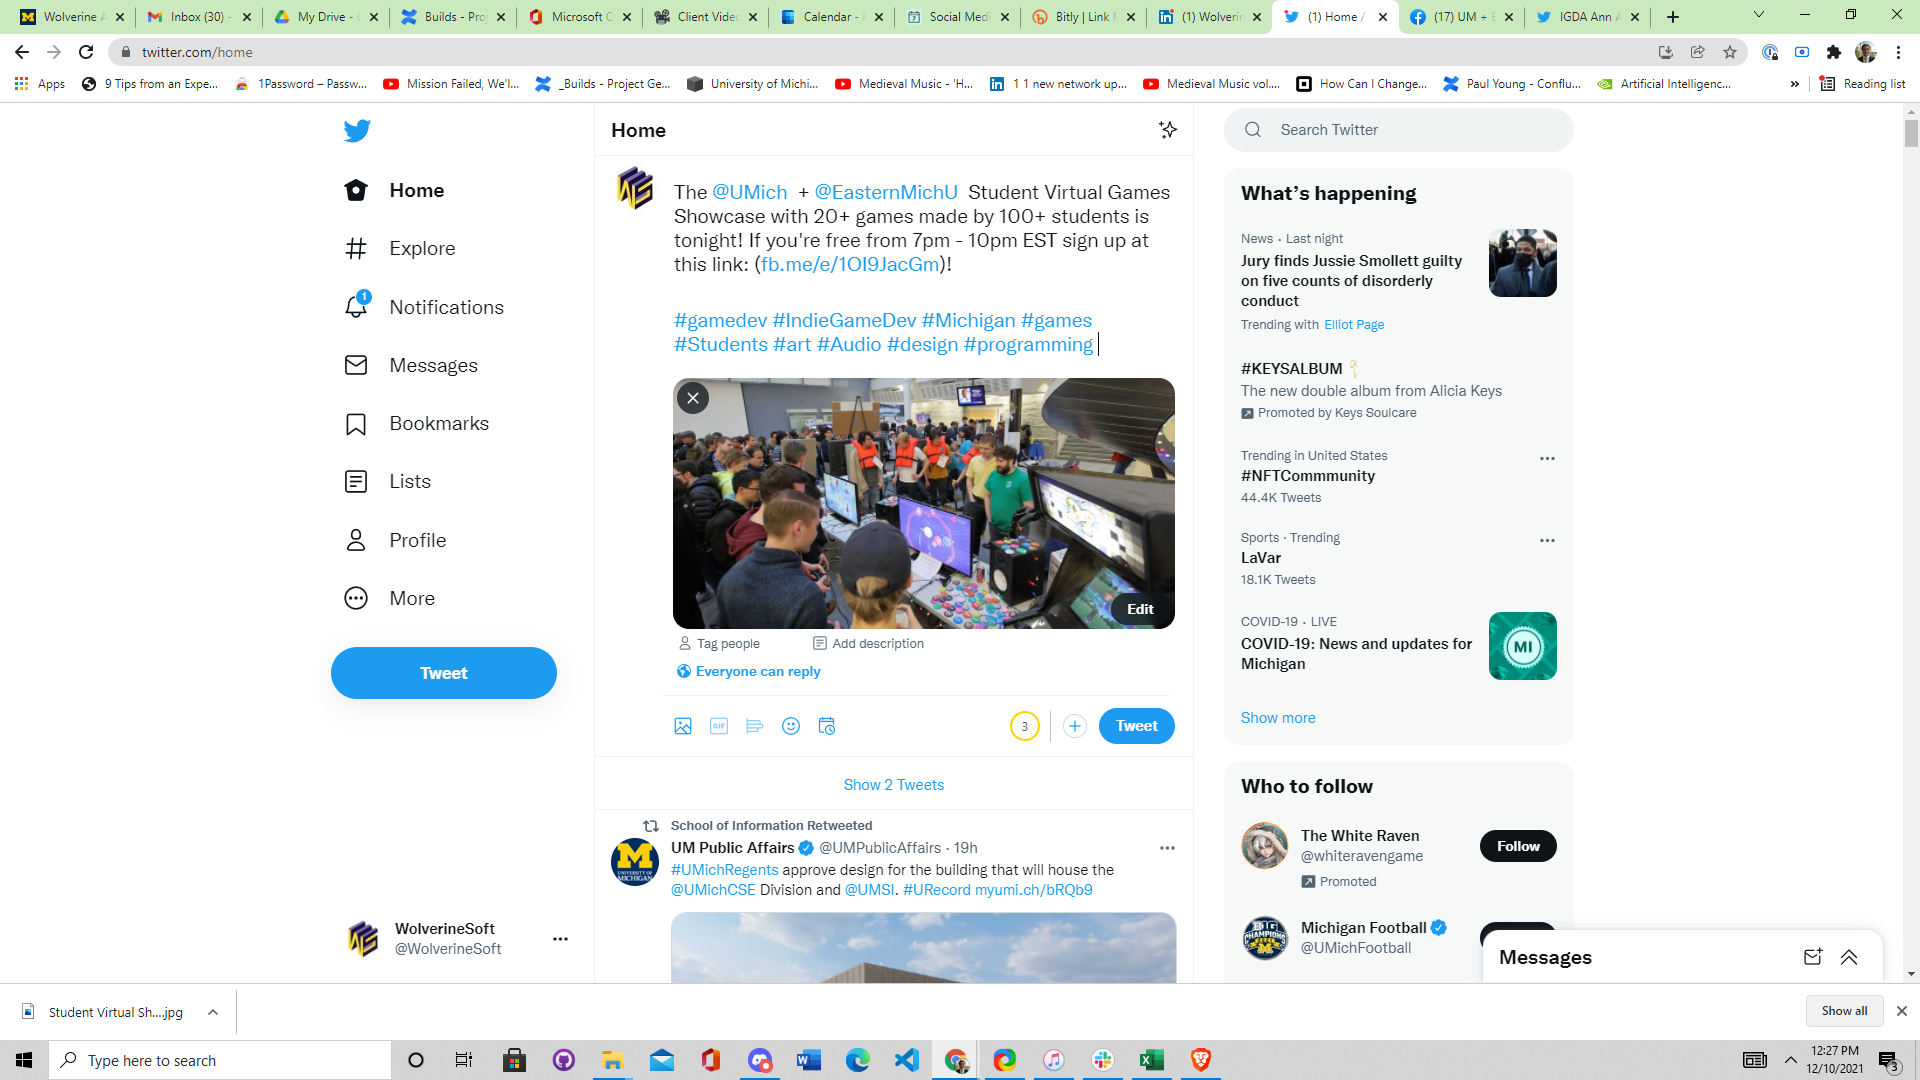1920x1080 pixels.
Task: Bookmark this page with star icon
Action: click(1730, 52)
